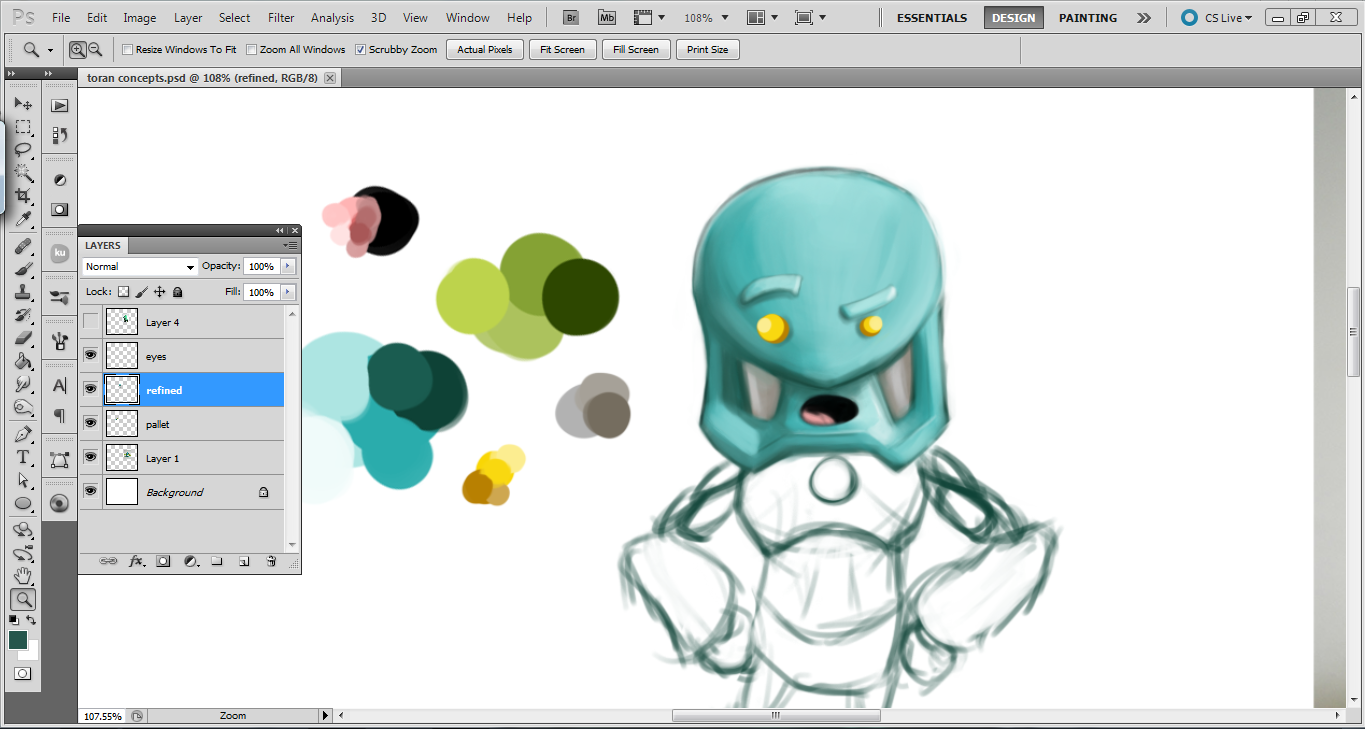
Task: Open the foreground color swatch
Action: 18,640
